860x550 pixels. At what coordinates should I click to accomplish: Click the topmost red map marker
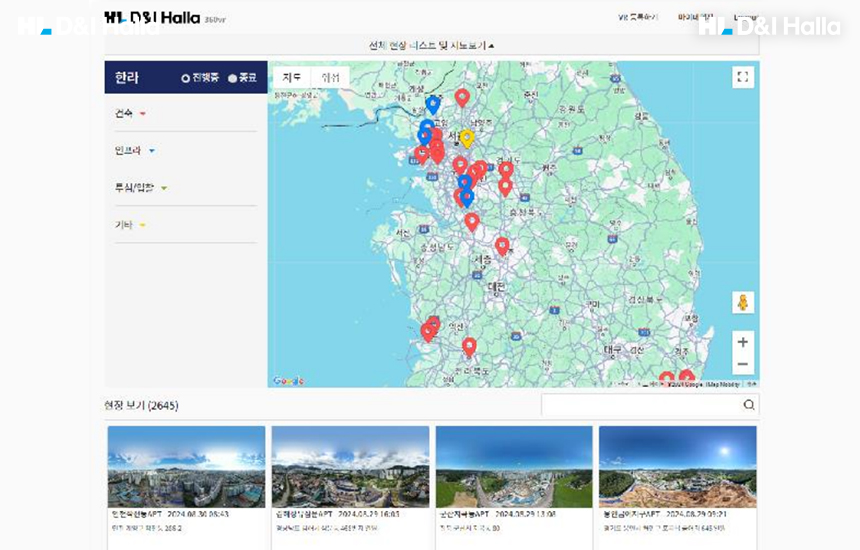[462, 97]
